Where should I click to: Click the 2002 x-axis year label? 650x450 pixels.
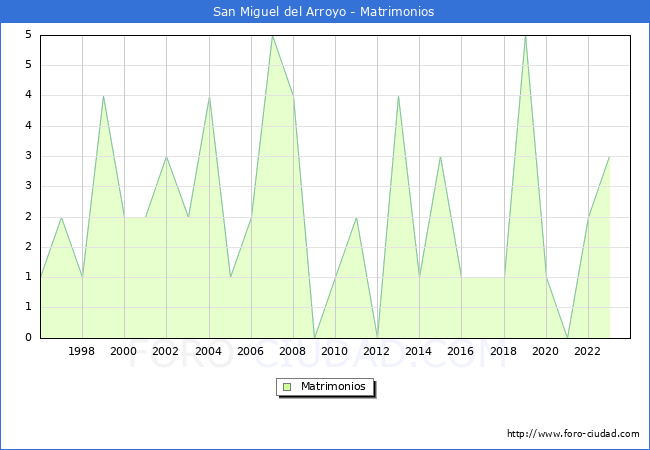click(166, 351)
